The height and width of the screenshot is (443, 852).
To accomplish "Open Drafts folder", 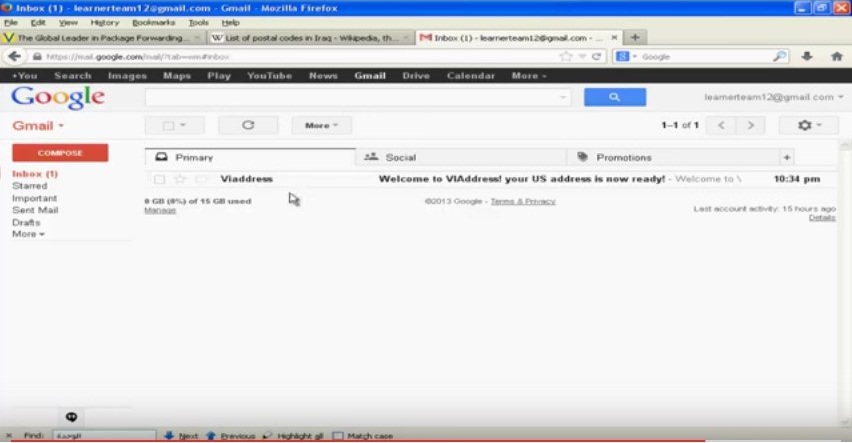I will [26, 222].
